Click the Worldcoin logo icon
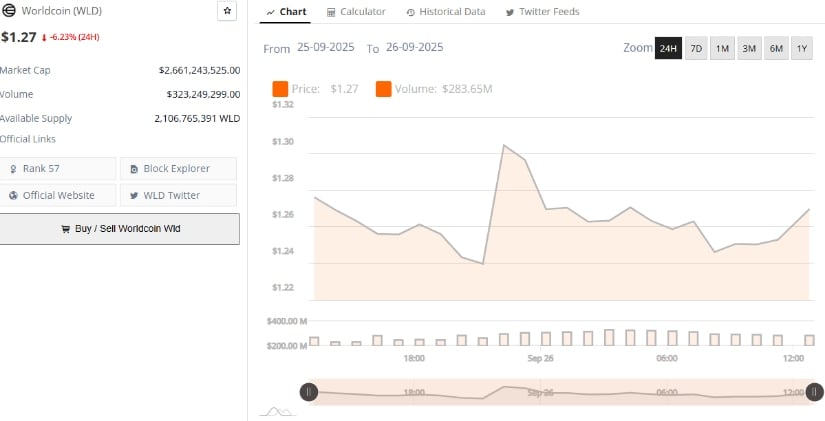 pos(8,11)
